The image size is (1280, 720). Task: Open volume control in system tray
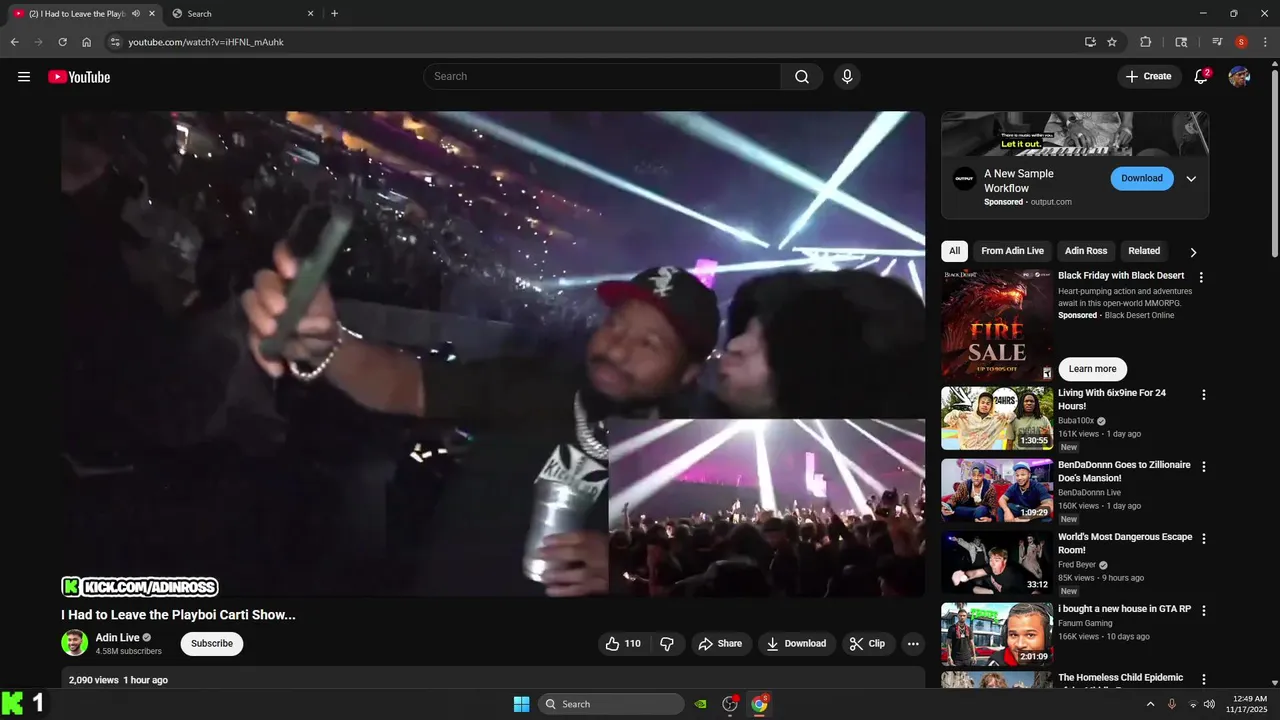tap(1209, 704)
